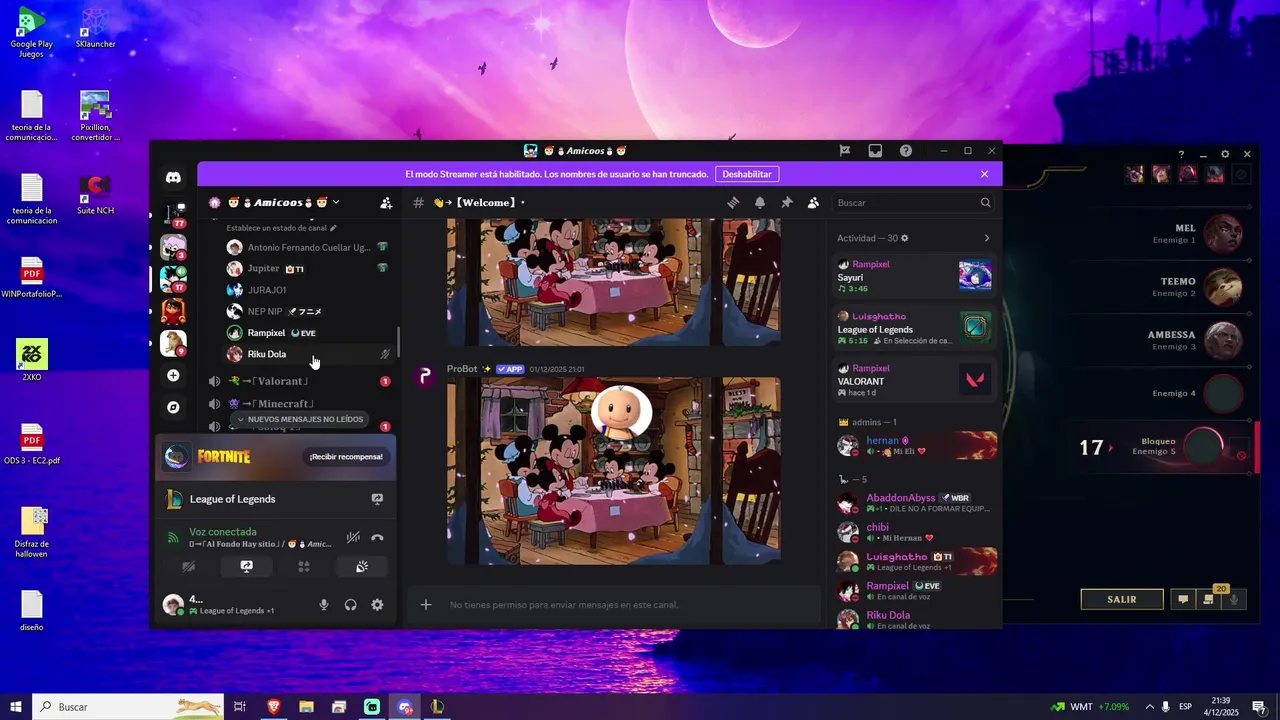Click the Add a Server plus icon
Viewport: 1280px width, 720px height.
tap(173, 375)
